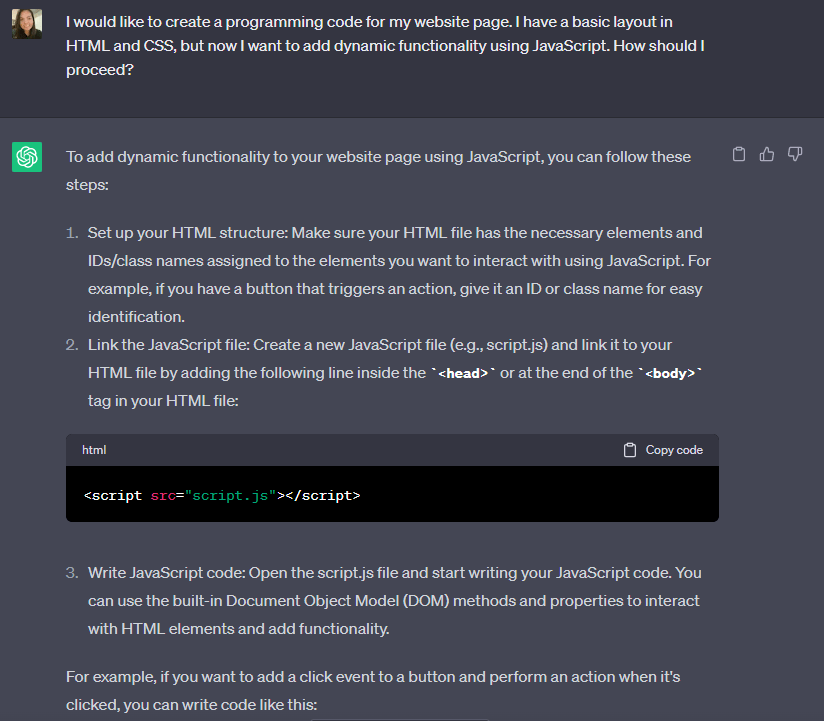Click the Copy code button
This screenshot has height=721, width=824.
(663, 450)
